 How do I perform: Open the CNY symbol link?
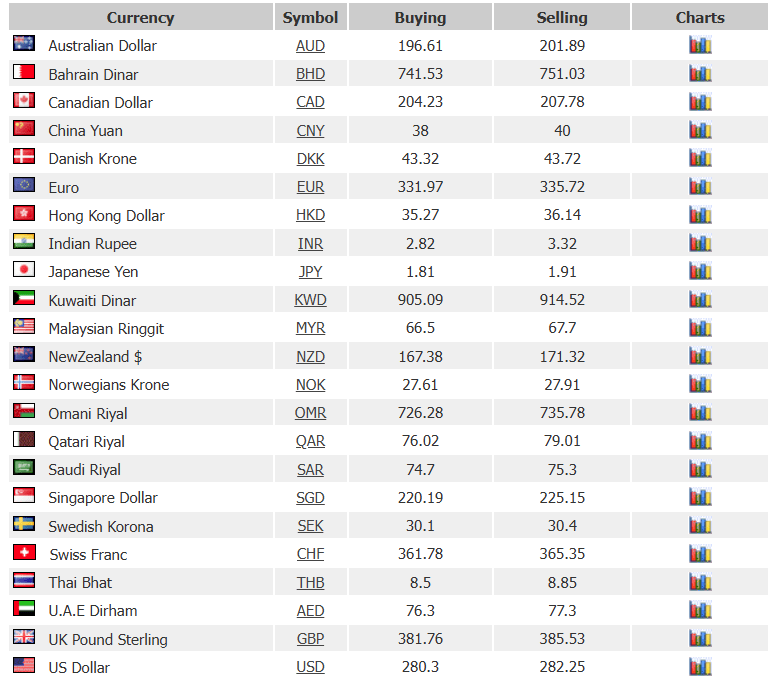coord(310,131)
